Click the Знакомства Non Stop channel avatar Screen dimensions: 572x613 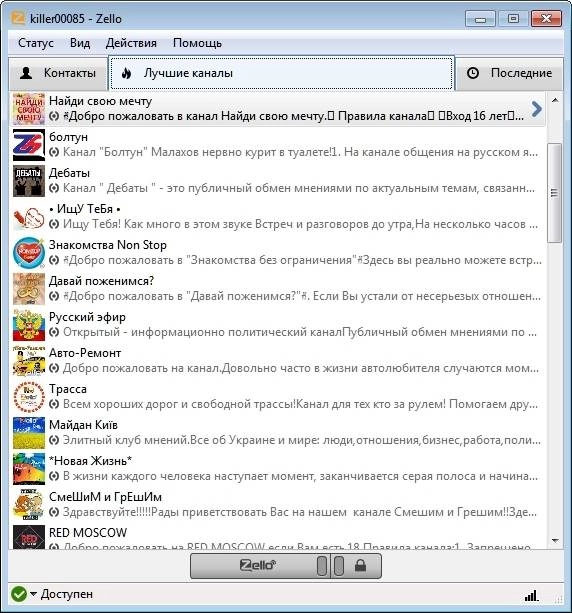pyautogui.click(x=29, y=253)
